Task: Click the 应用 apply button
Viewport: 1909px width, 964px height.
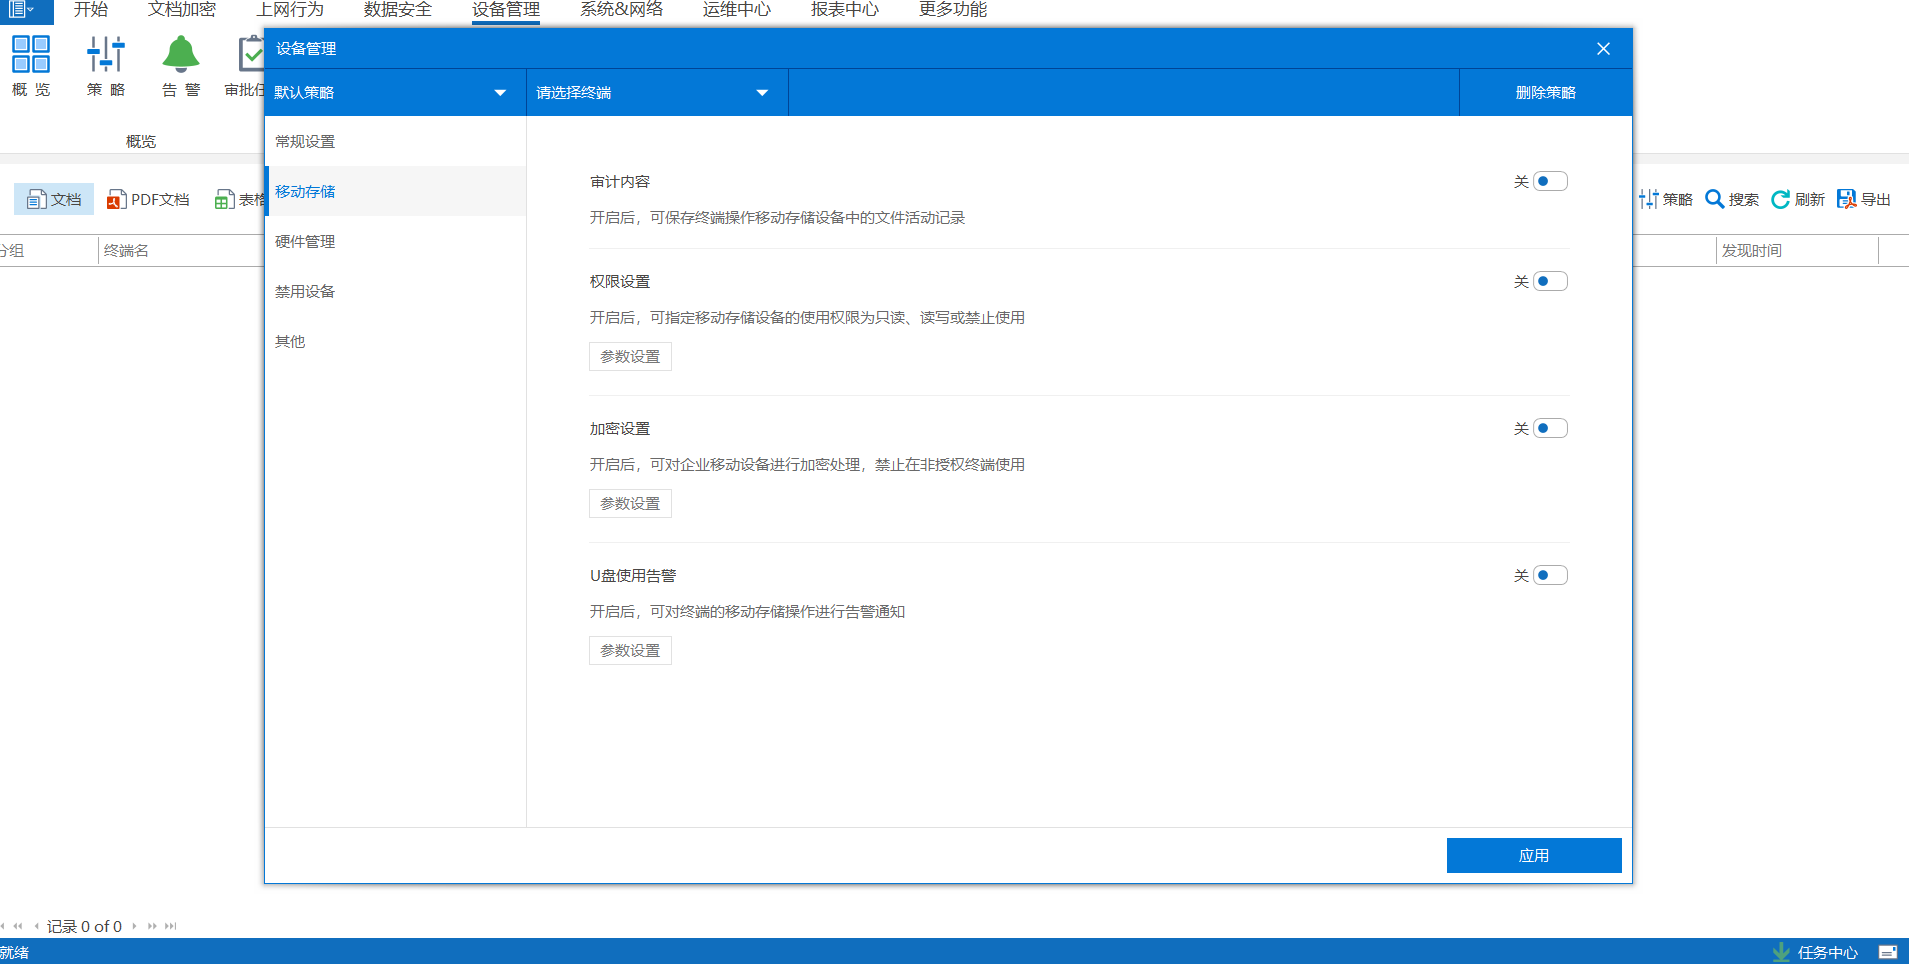Action: [x=1533, y=855]
